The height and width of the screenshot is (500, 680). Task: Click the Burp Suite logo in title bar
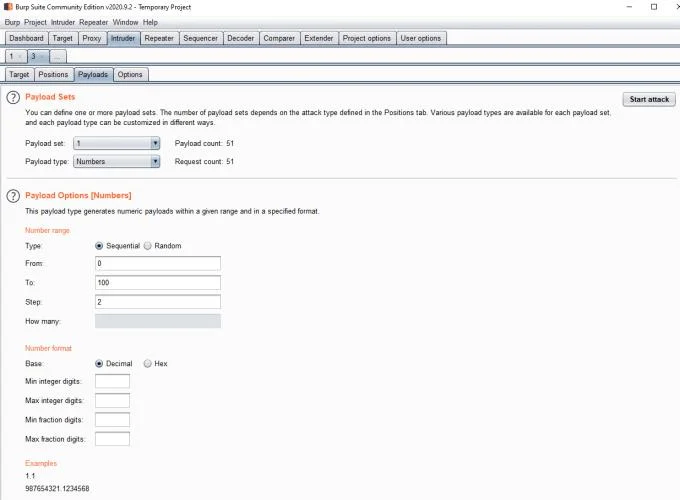(8, 7)
